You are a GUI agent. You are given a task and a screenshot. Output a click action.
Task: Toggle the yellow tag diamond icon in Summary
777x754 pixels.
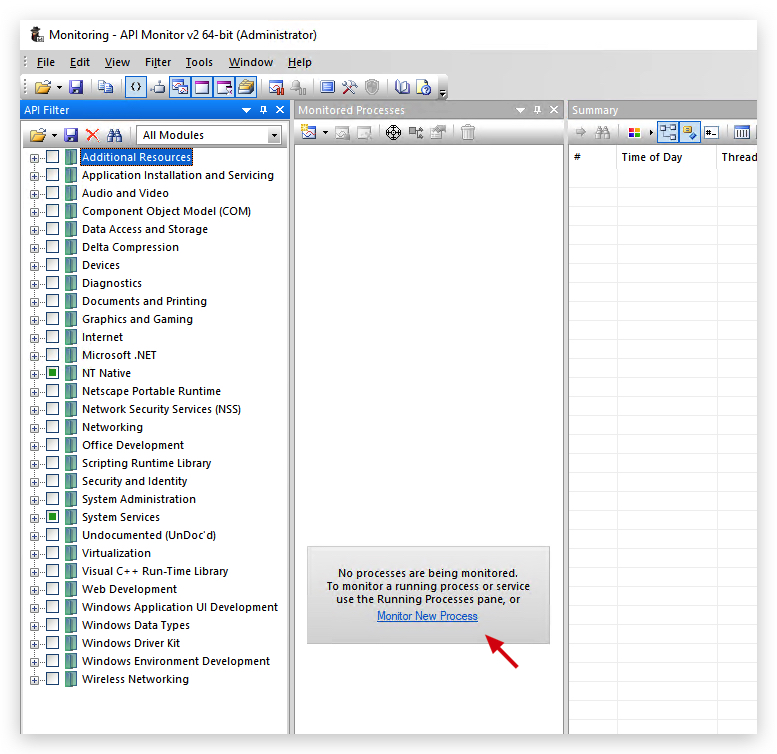tap(689, 132)
